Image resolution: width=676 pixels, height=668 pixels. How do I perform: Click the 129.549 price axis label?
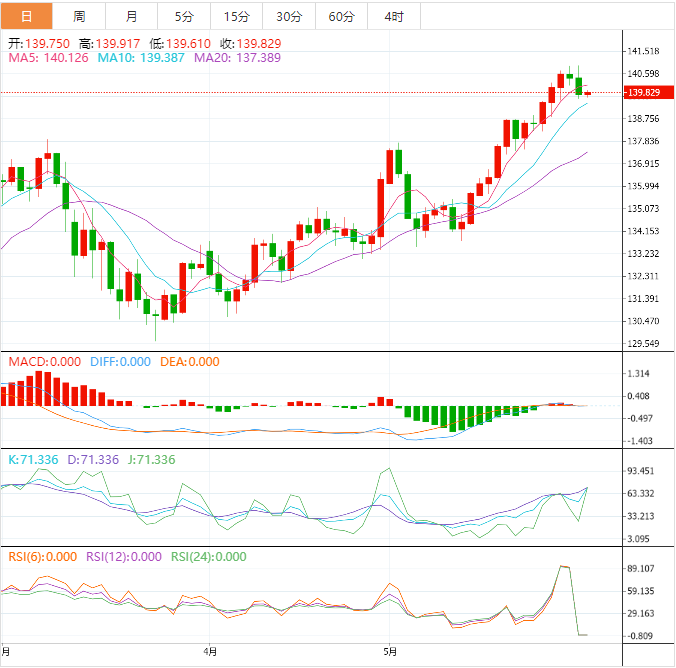643,344
